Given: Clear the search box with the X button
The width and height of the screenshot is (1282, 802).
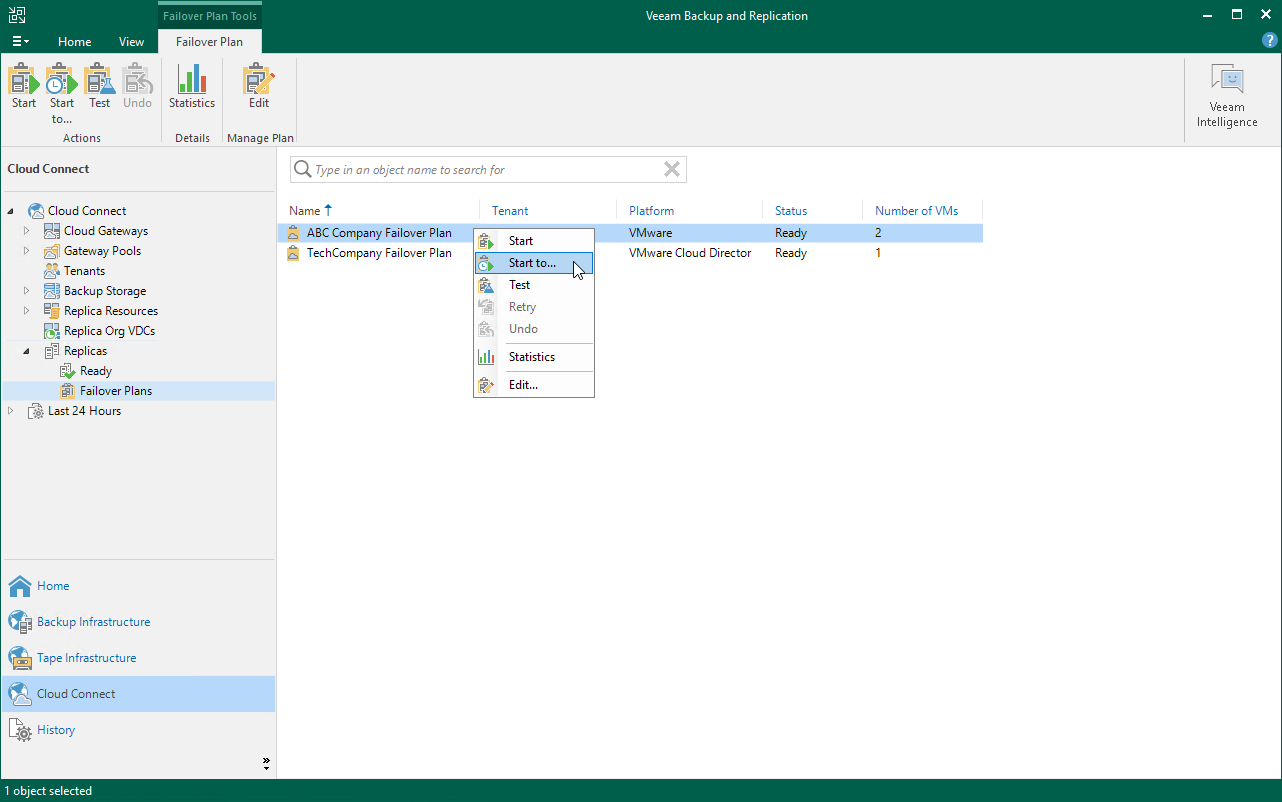Looking at the screenshot, I should tap(671, 169).
